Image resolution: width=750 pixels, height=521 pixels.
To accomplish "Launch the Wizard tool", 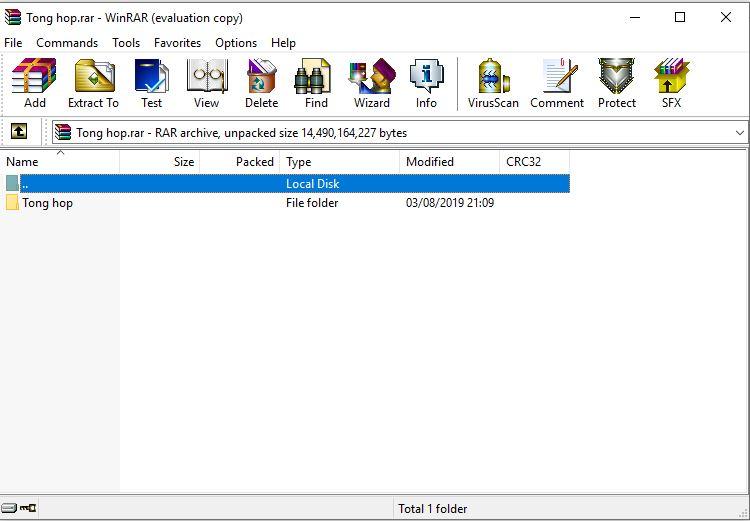I will pos(372,83).
